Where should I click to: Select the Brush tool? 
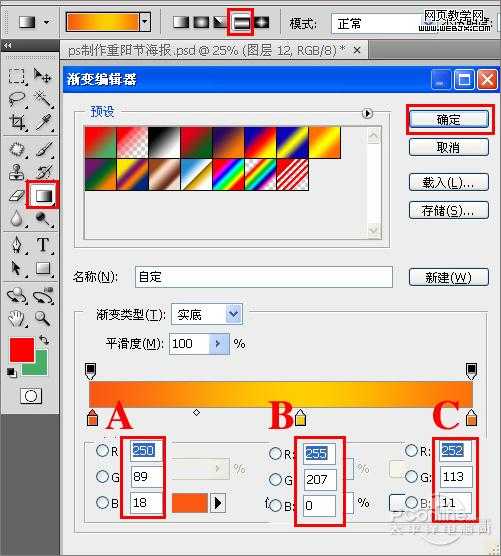[44, 149]
